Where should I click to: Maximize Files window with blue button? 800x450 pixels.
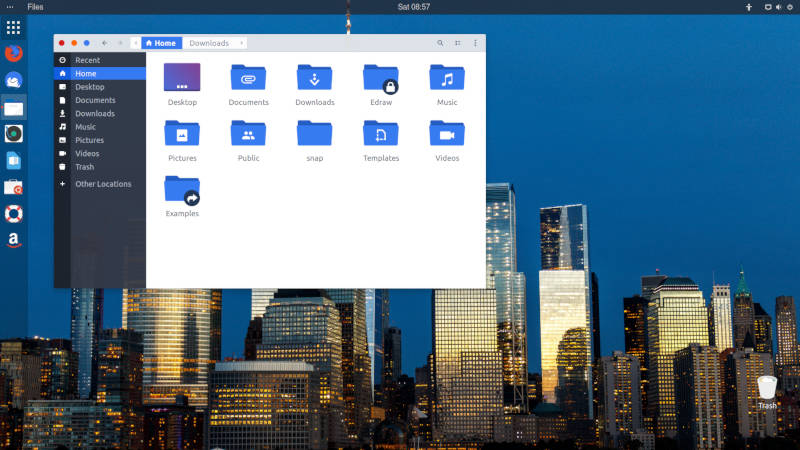(87, 43)
